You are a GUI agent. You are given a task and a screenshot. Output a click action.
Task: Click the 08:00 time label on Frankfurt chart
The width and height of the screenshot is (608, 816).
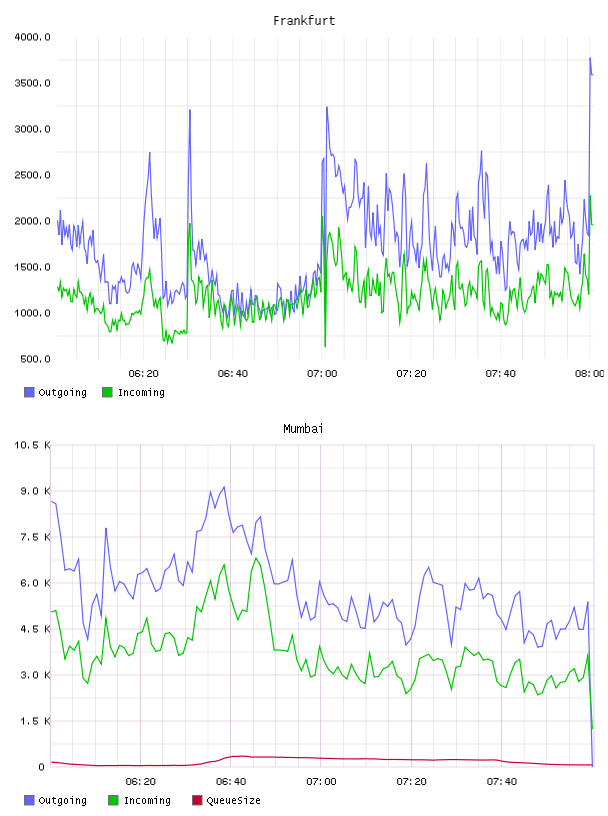click(x=590, y=374)
